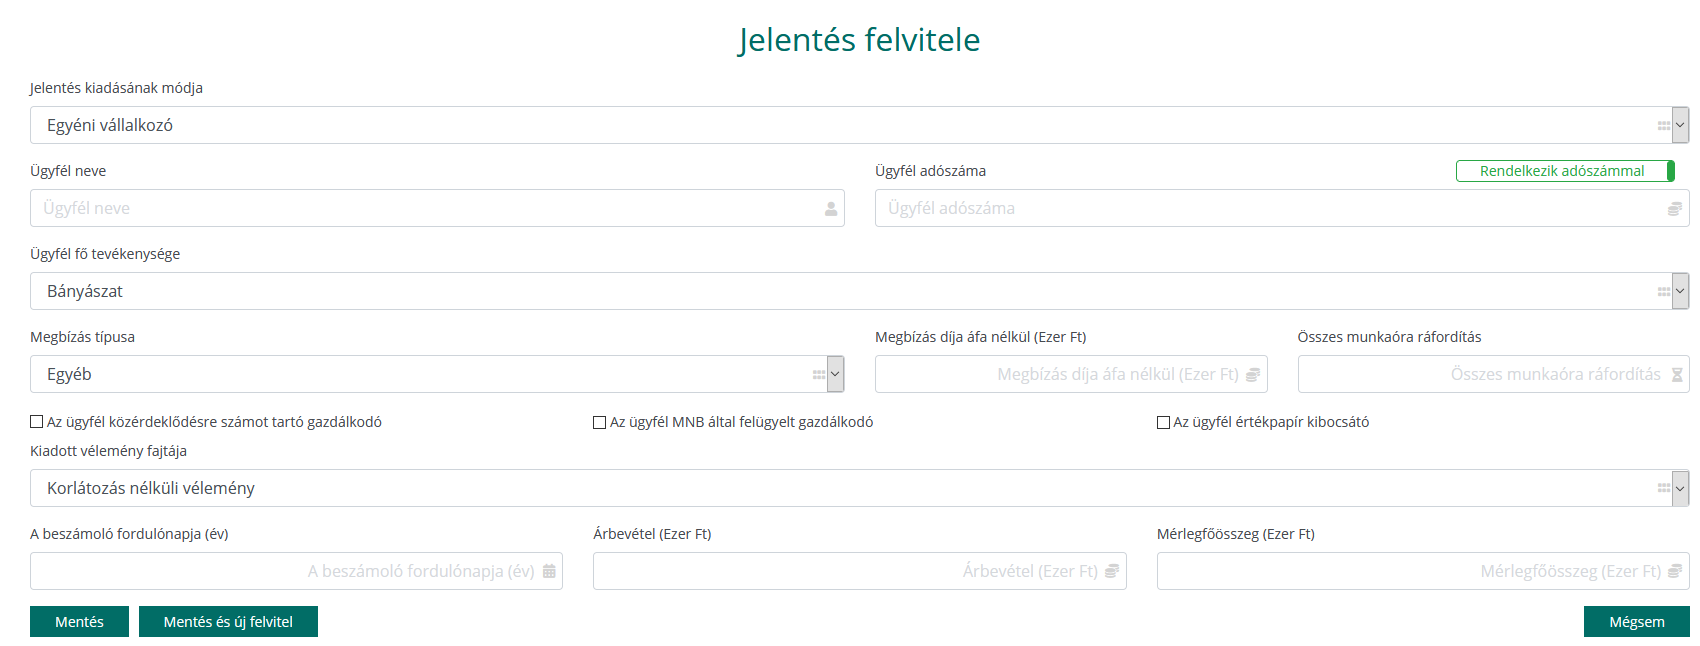The height and width of the screenshot is (646, 1700).
Task: Check the közérdeklődésre számot tartó gazdálkodó box
Action: 37,422
